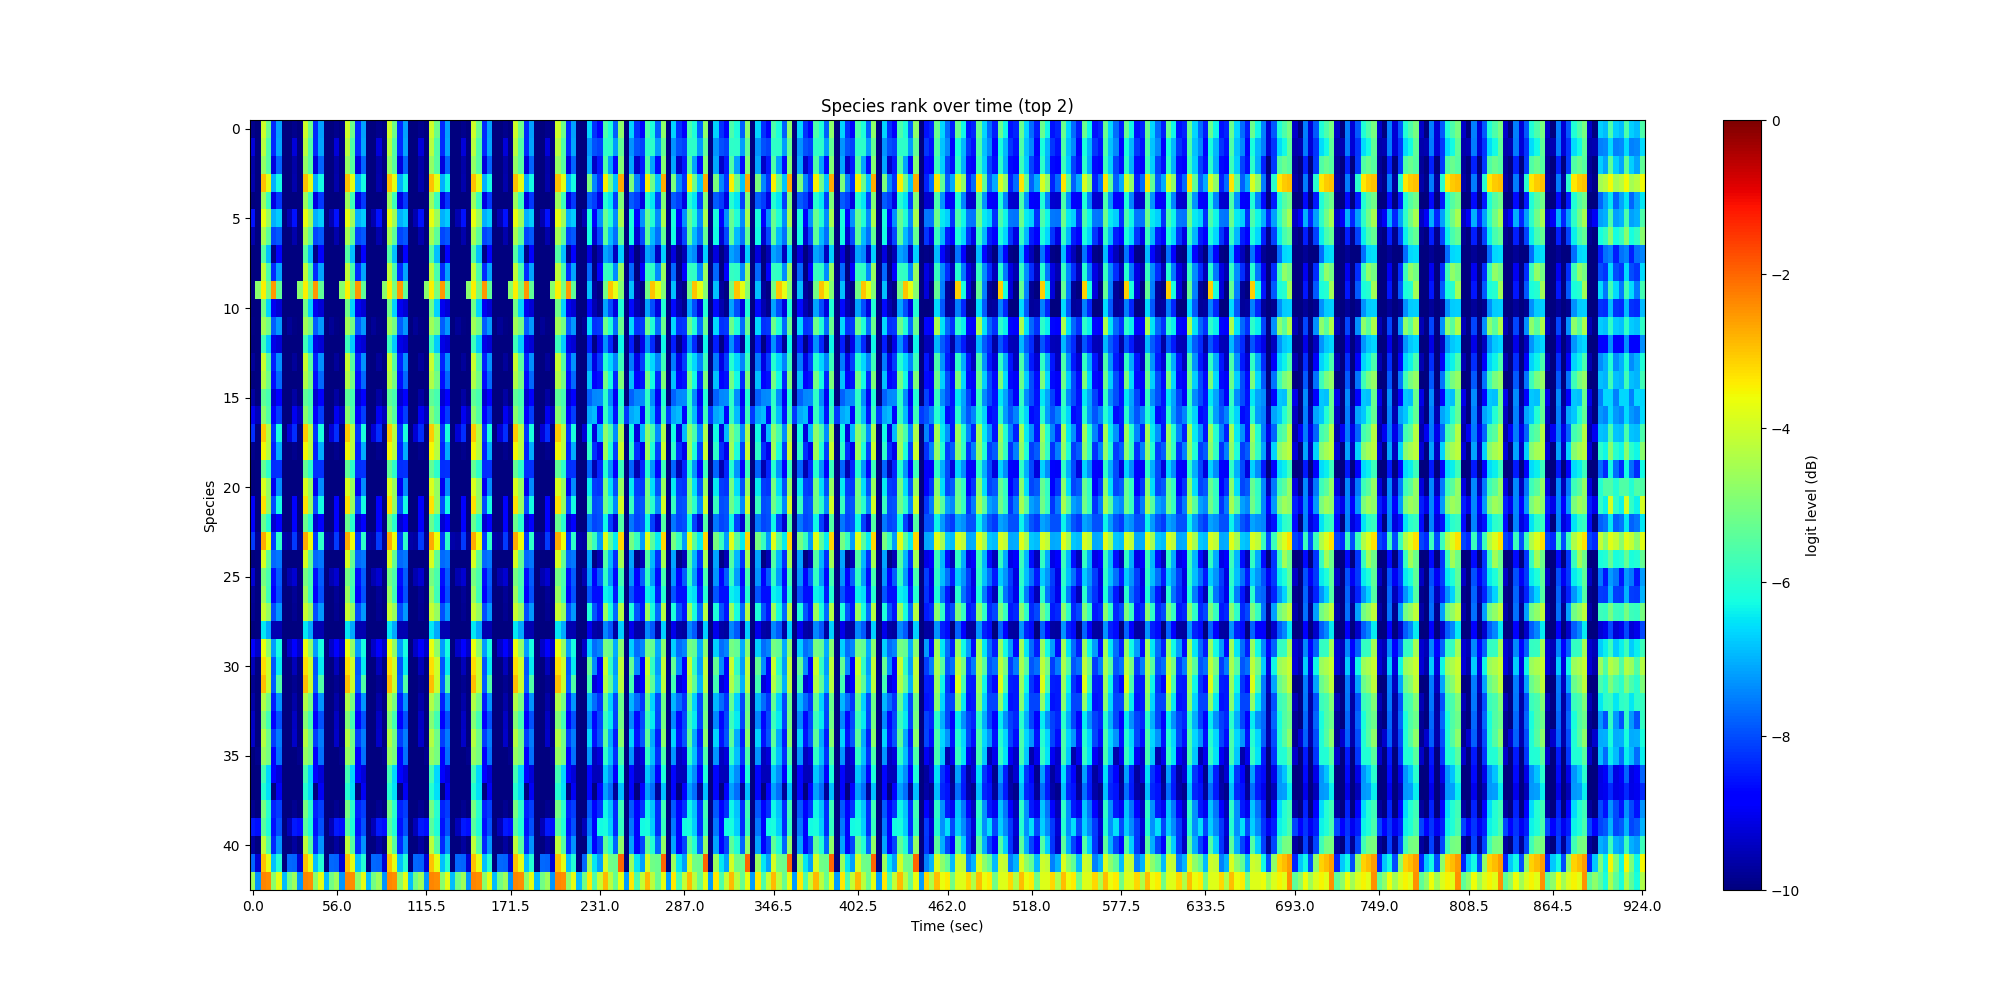Pick the 693.0 time axis tick label
2000x1000 pixels.
(1294, 906)
